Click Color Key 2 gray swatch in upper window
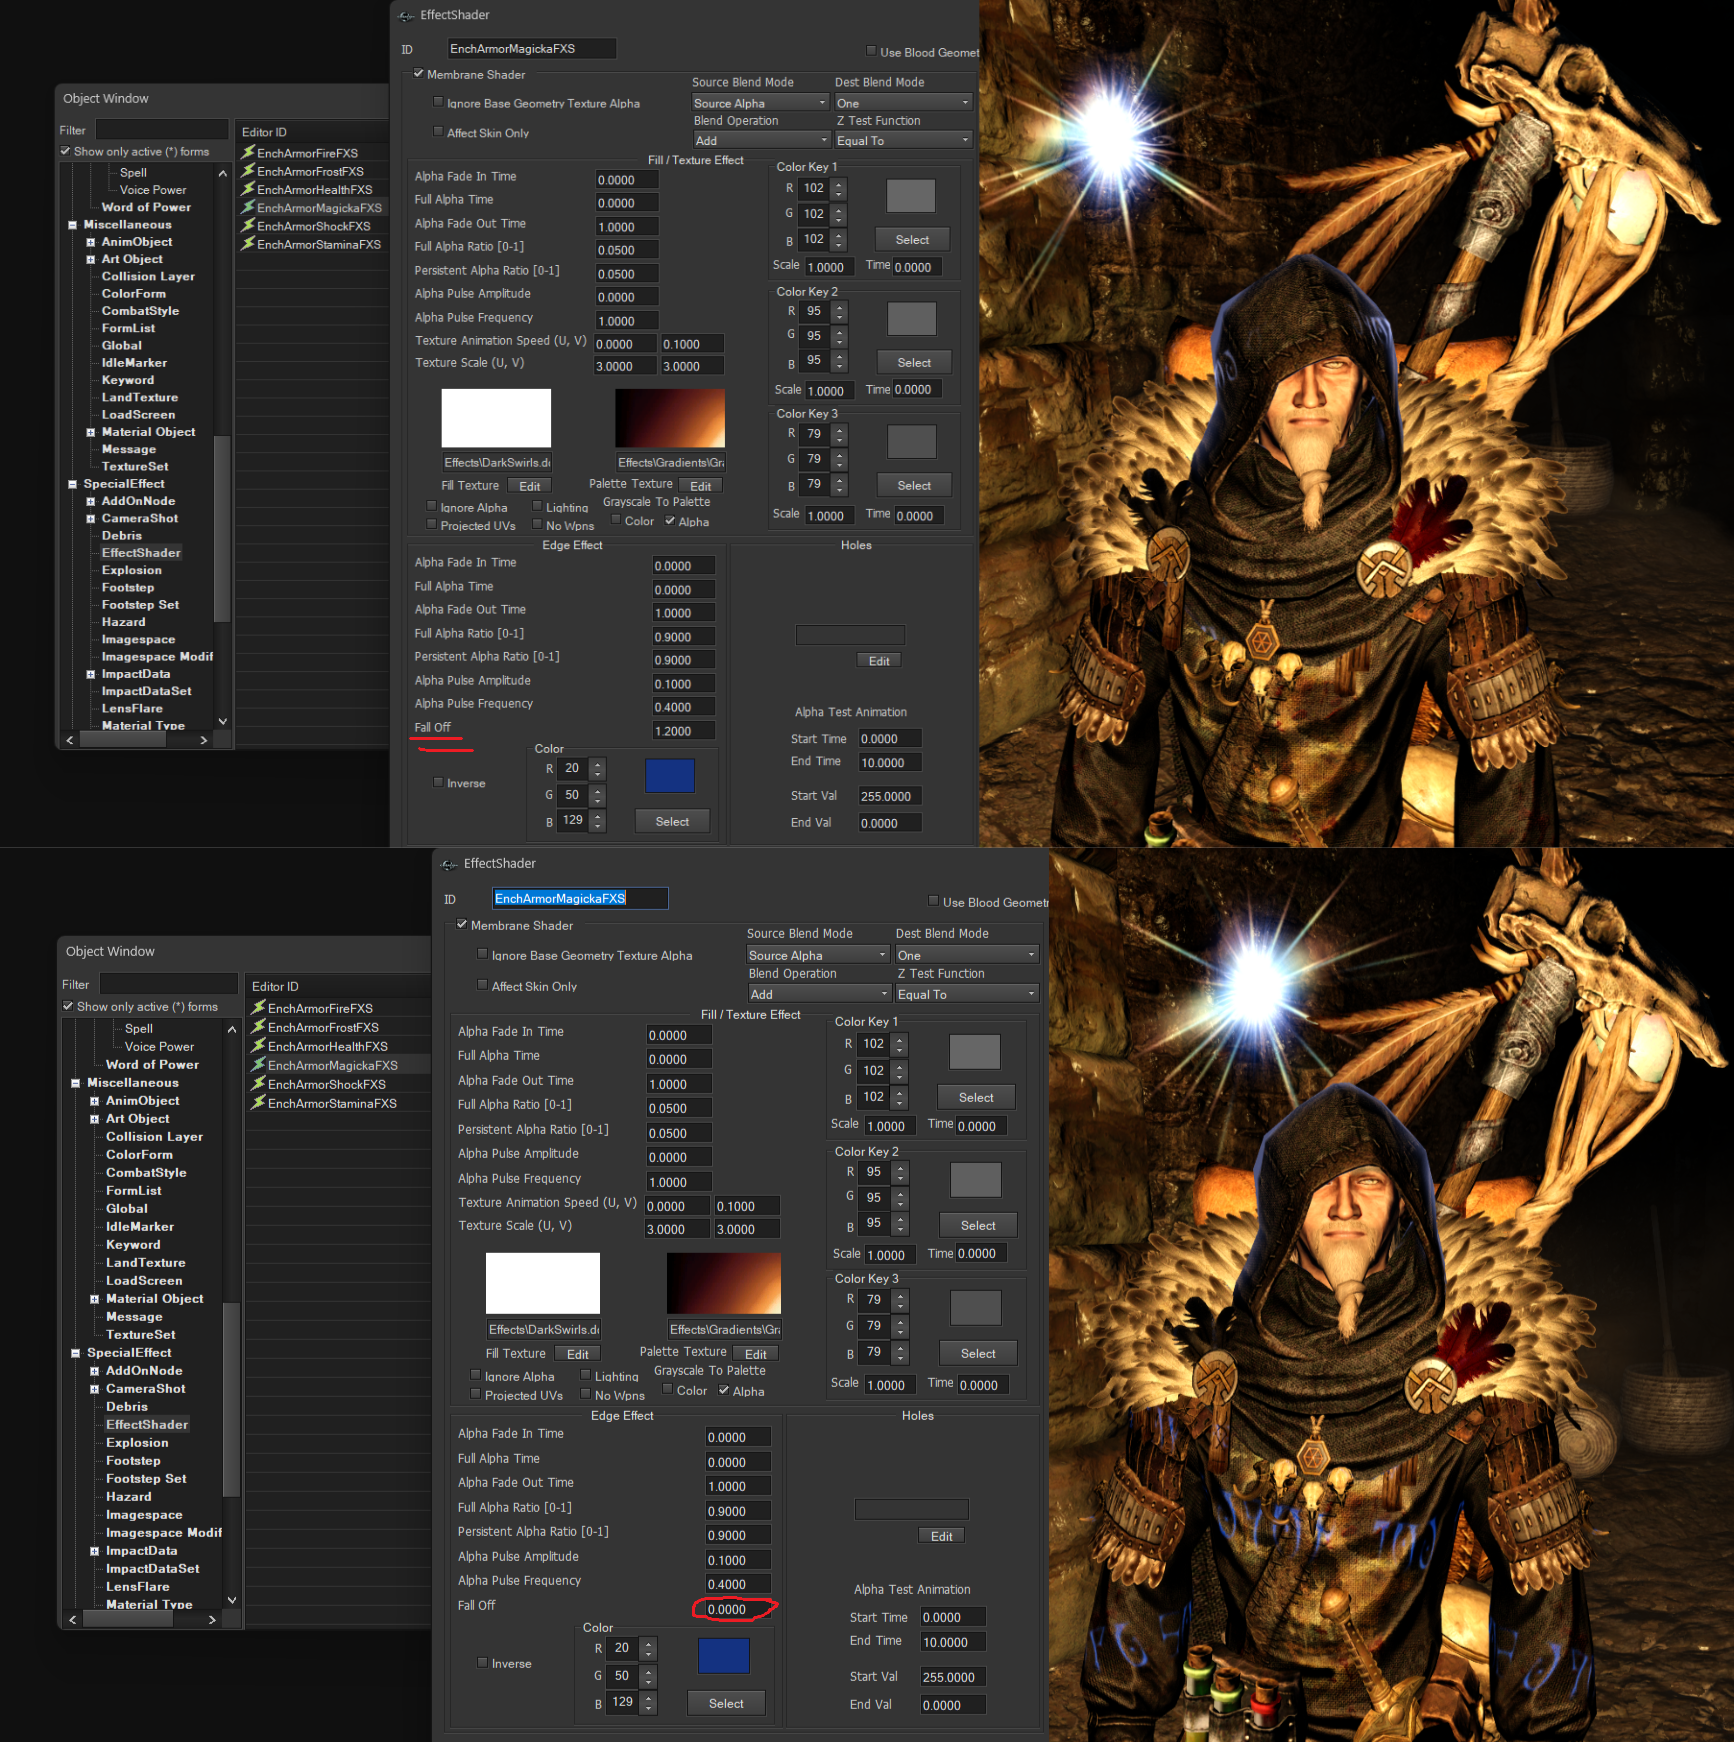1734x1742 pixels. [911, 318]
